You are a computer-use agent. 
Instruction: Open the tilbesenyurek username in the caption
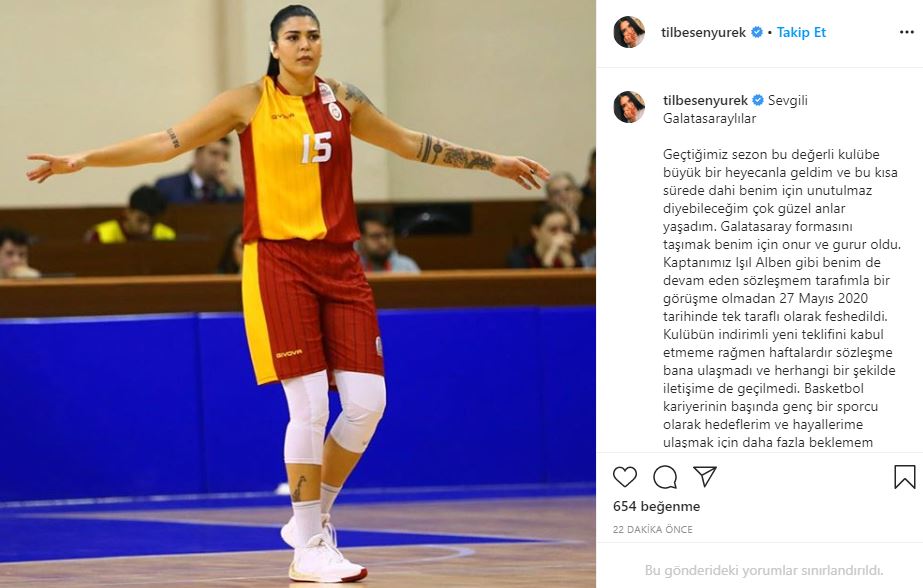click(705, 101)
